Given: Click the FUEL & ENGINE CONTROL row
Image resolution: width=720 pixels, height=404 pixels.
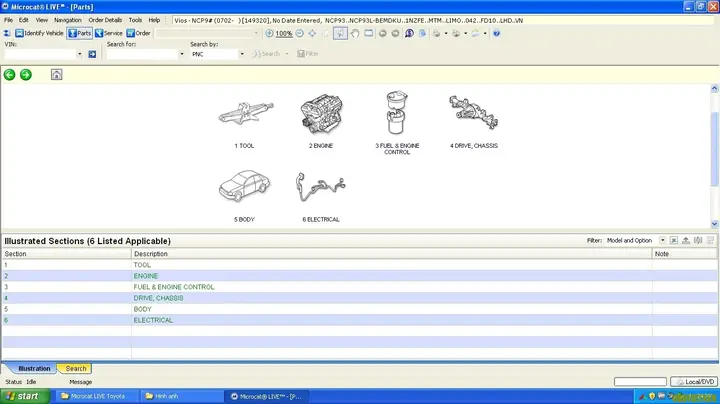Looking at the screenshot, I should pos(360,287).
